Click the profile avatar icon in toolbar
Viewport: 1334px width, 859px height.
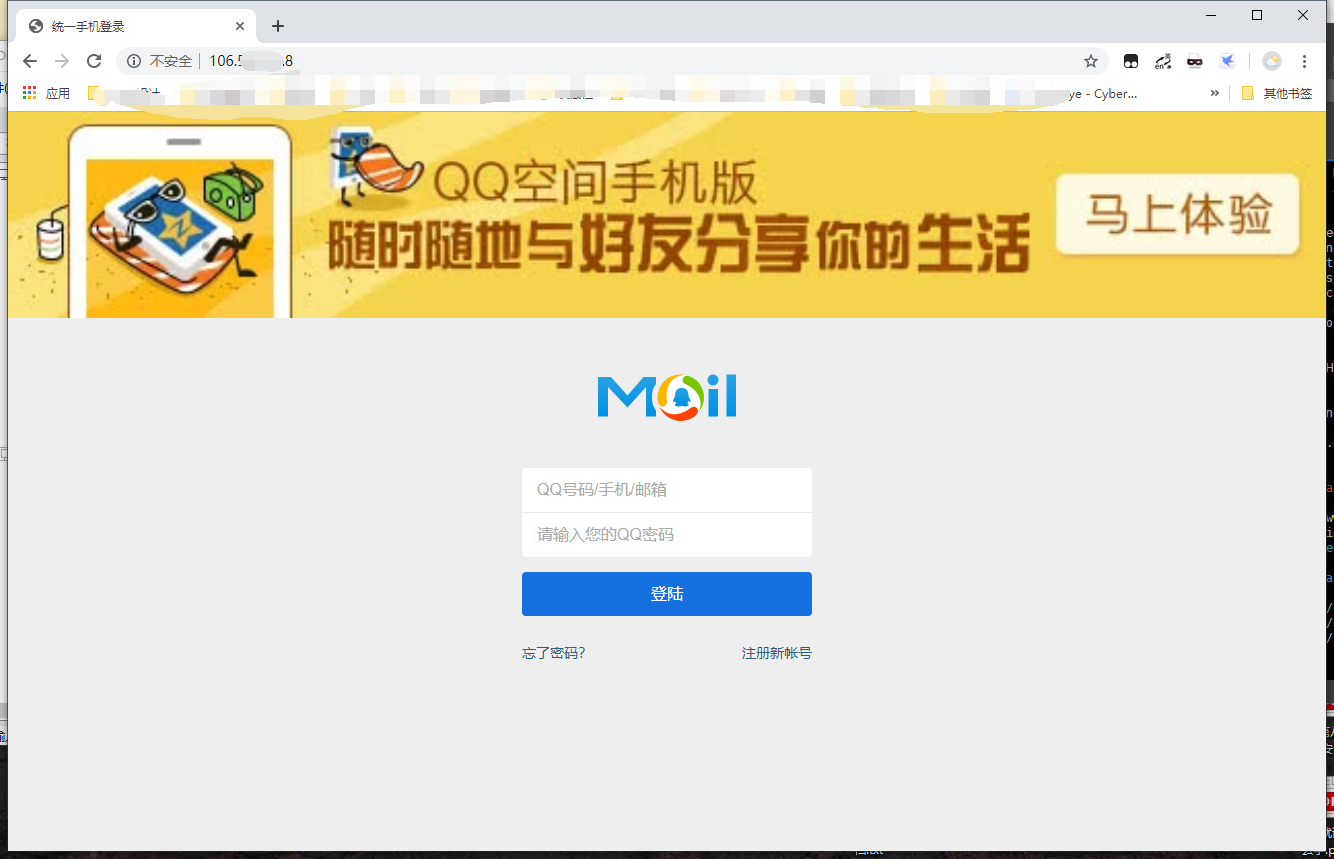pos(1272,61)
